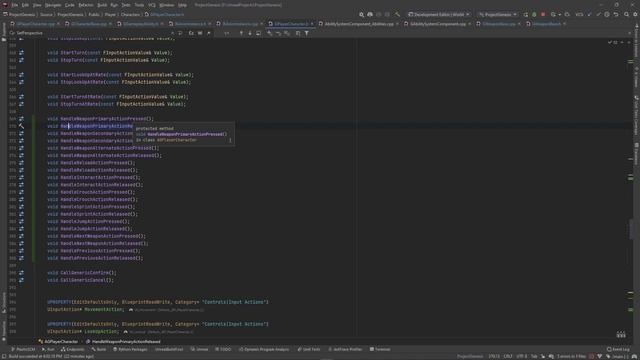
Task: Switch to the GAbilitySystemComponent.cpp tab
Action: coord(438,24)
